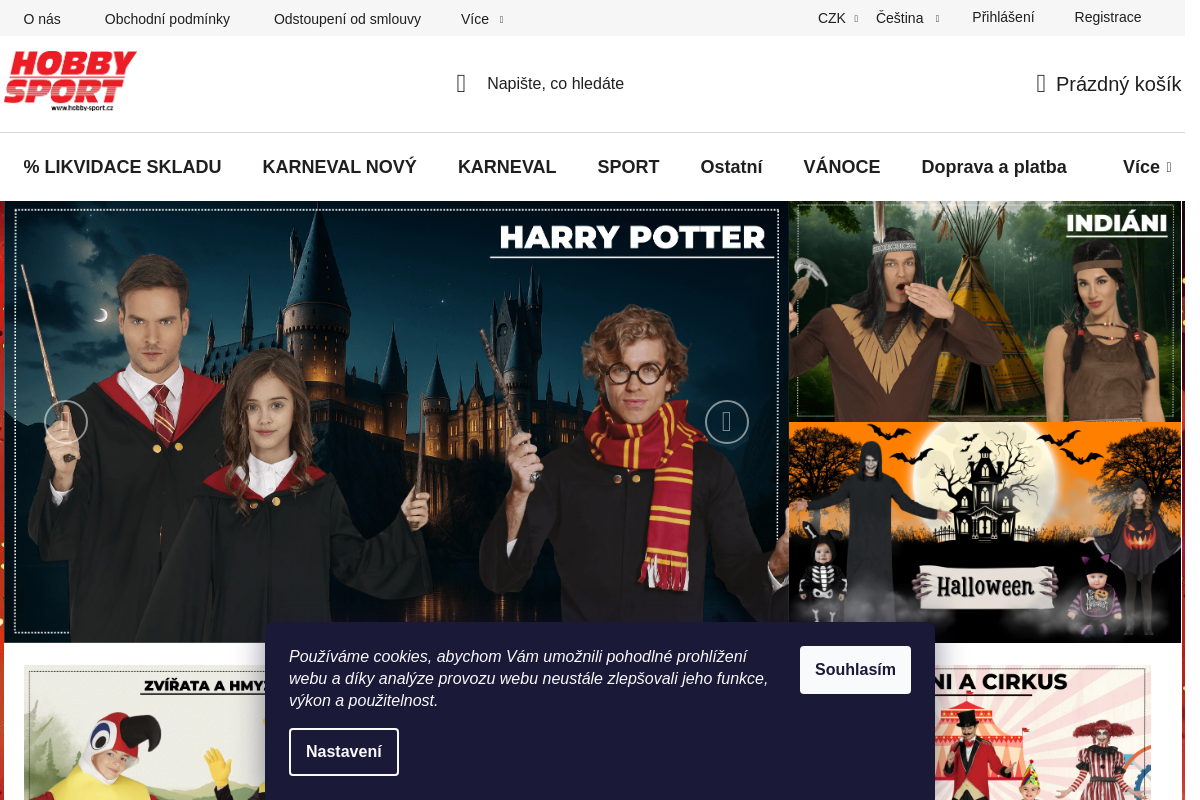
Task: Open cookie Nastavení button
Action: 344,752
